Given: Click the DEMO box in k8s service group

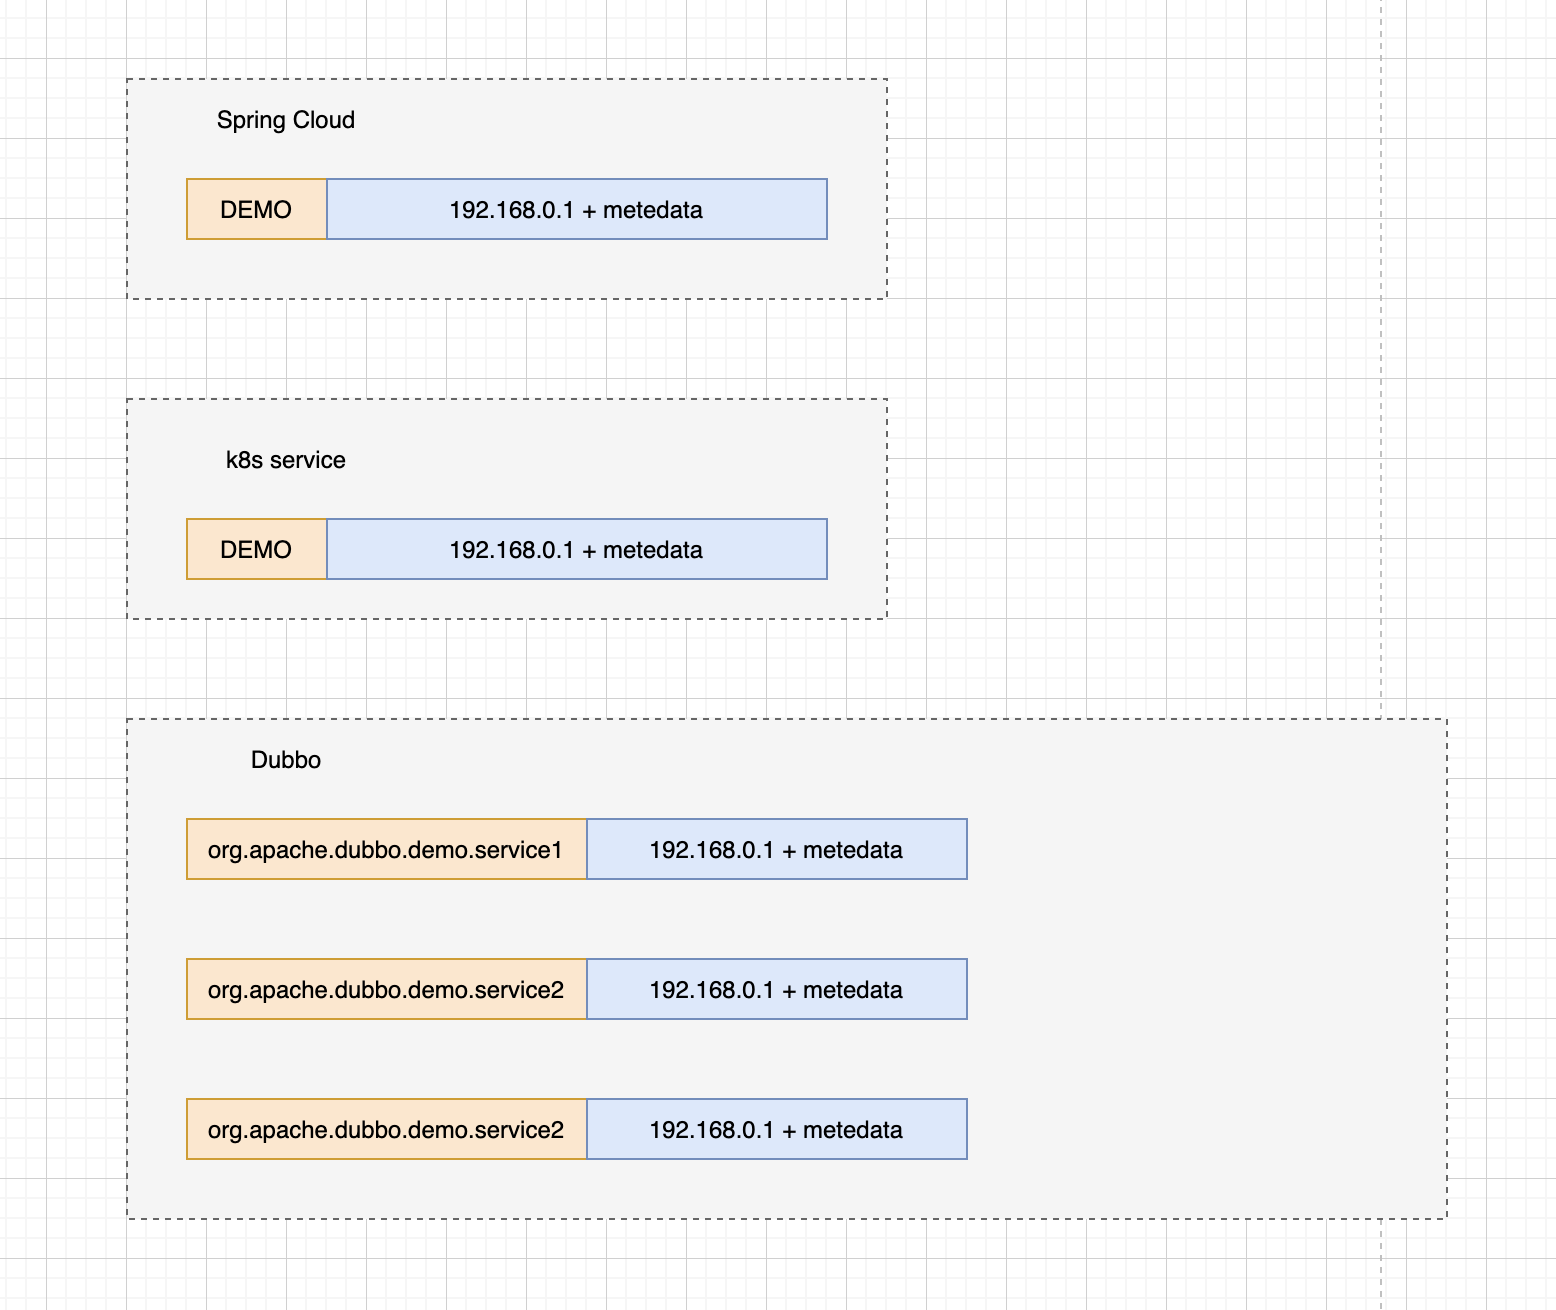Looking at the screenshot, I should point(256,550).
